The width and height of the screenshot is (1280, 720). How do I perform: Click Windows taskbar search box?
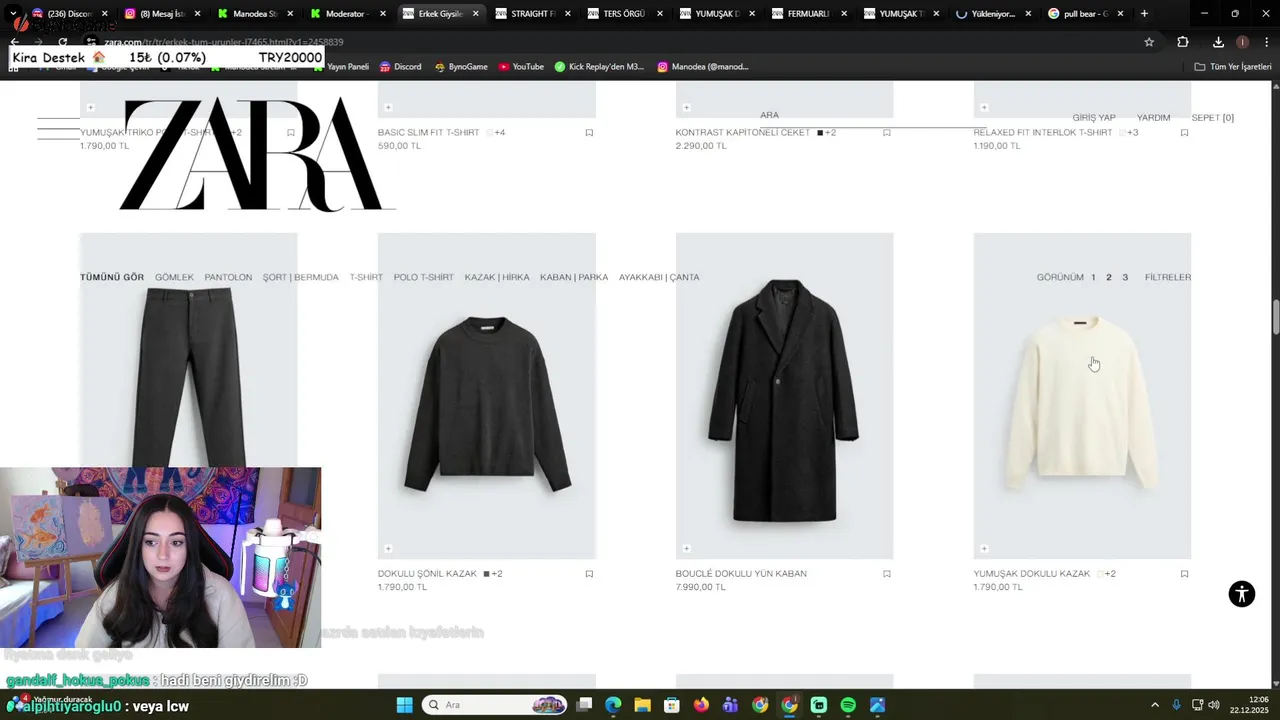click(495, 705)
